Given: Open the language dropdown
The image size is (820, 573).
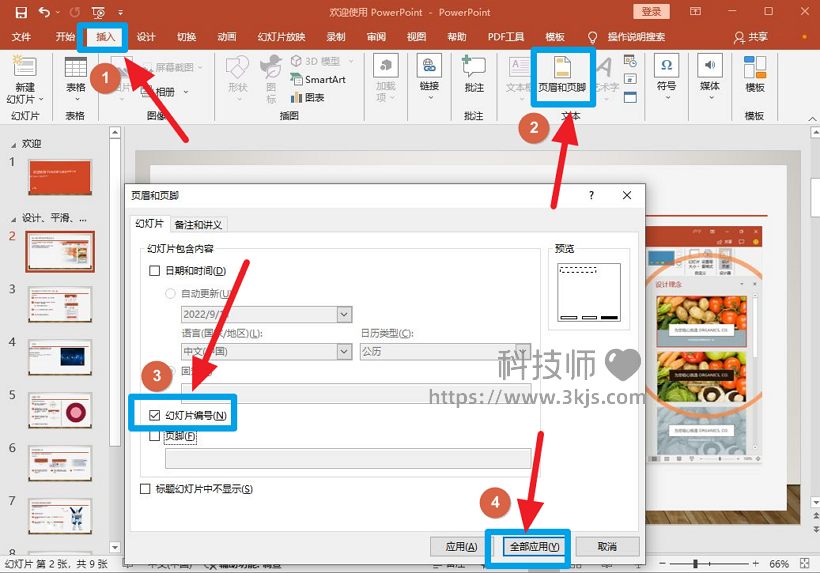Looking at the screenshot, I should pos(344,351).
